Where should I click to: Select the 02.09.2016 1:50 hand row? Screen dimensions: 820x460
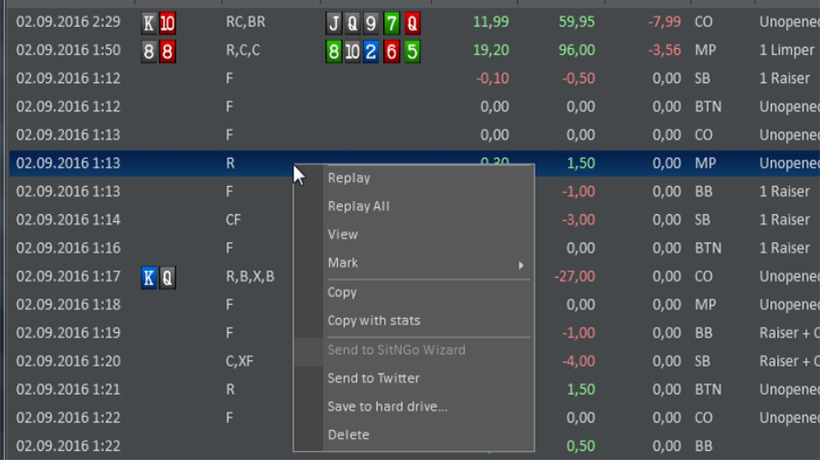tap(414, 50)
